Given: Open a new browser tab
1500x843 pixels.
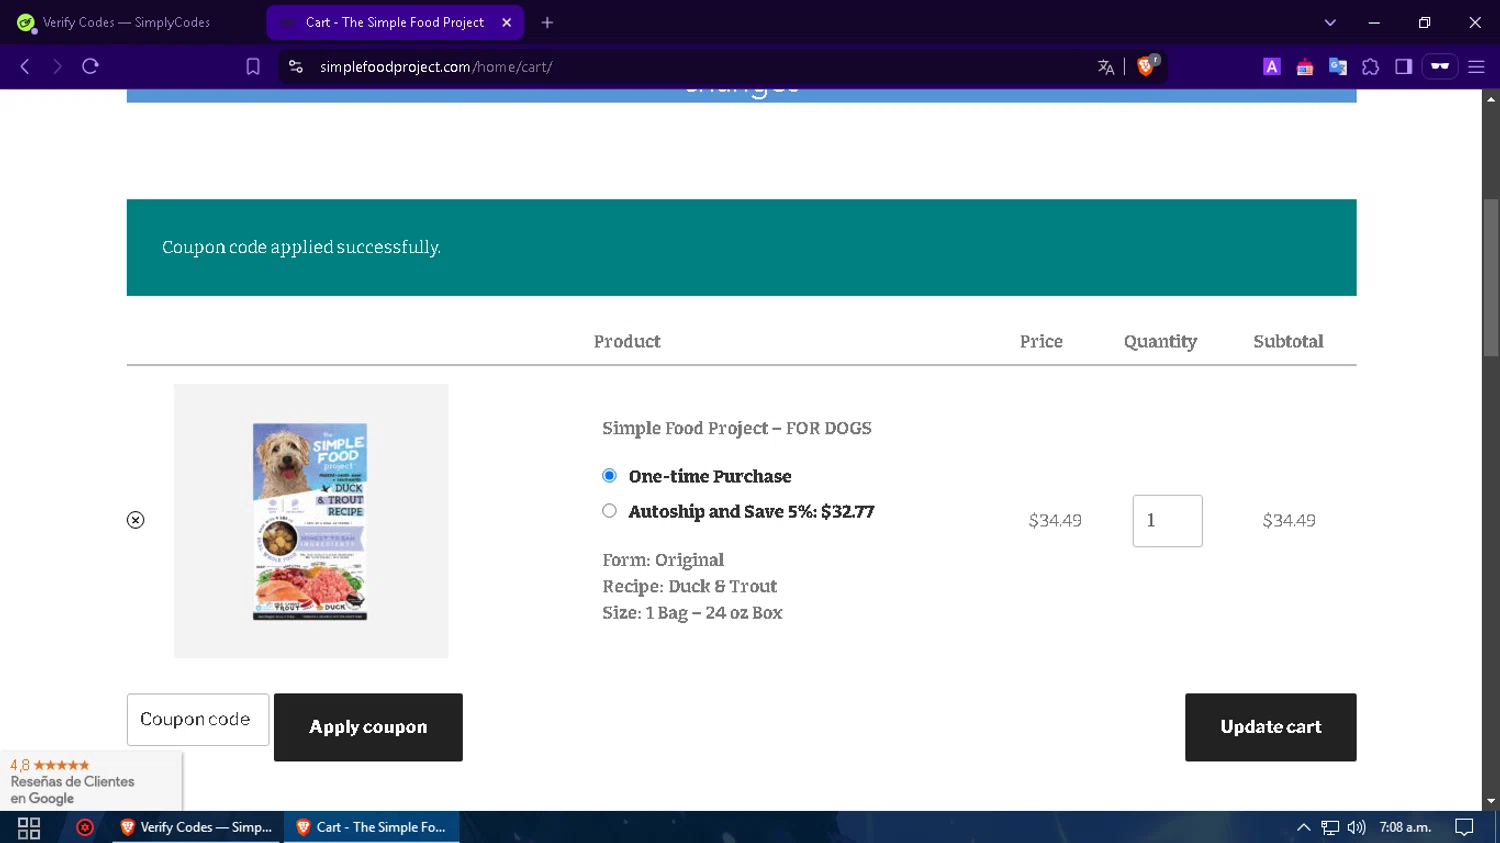Looking at the screenshot, I should pos(547,22).
